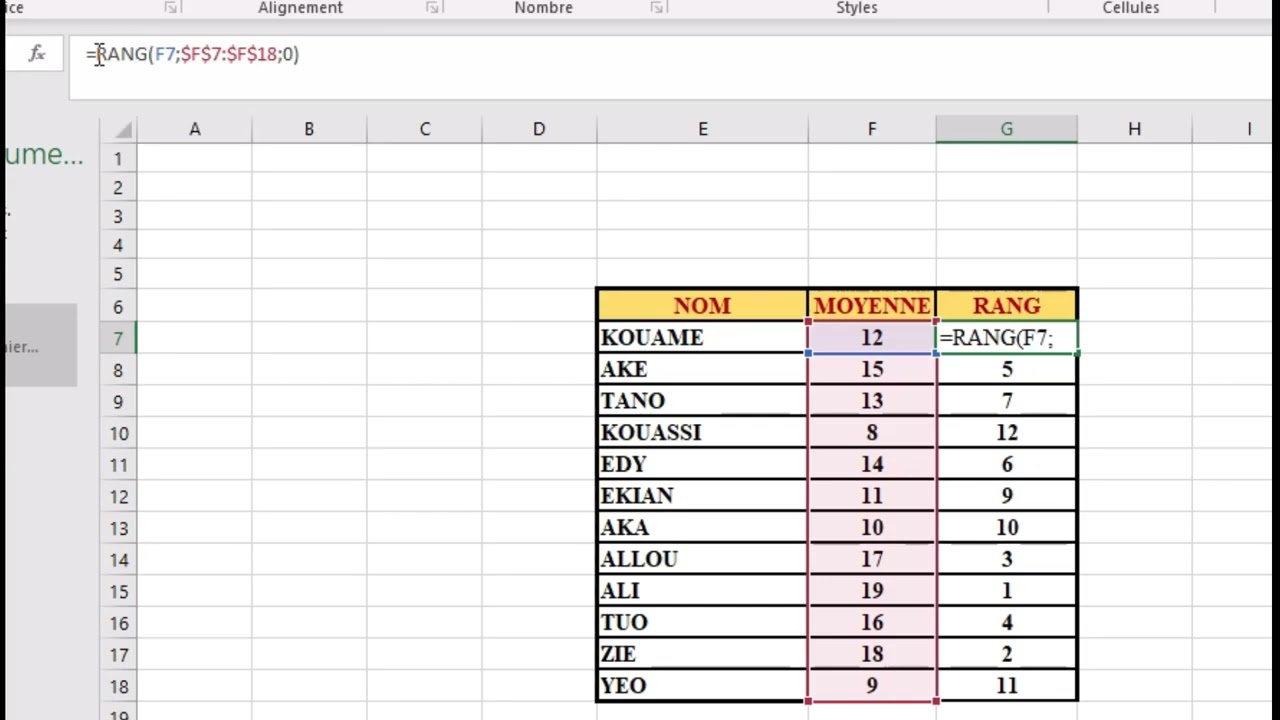The image size is (1280, 720).
Task: Select row 1 header
Action: (x=118, y=159)
